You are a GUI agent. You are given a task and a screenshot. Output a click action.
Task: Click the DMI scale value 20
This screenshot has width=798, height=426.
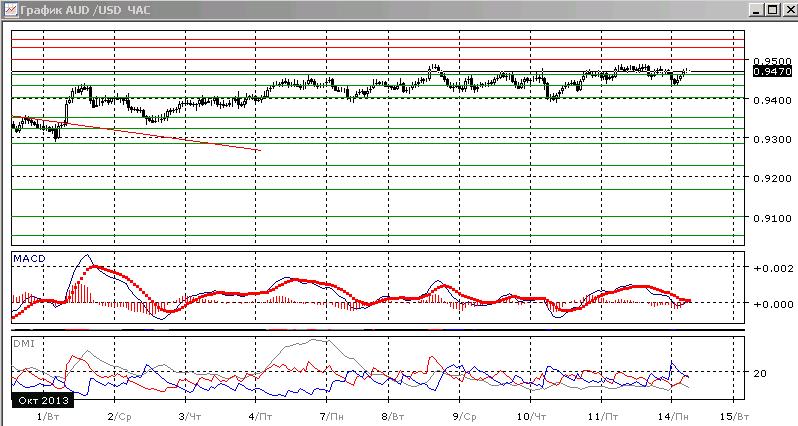point(760,373)
